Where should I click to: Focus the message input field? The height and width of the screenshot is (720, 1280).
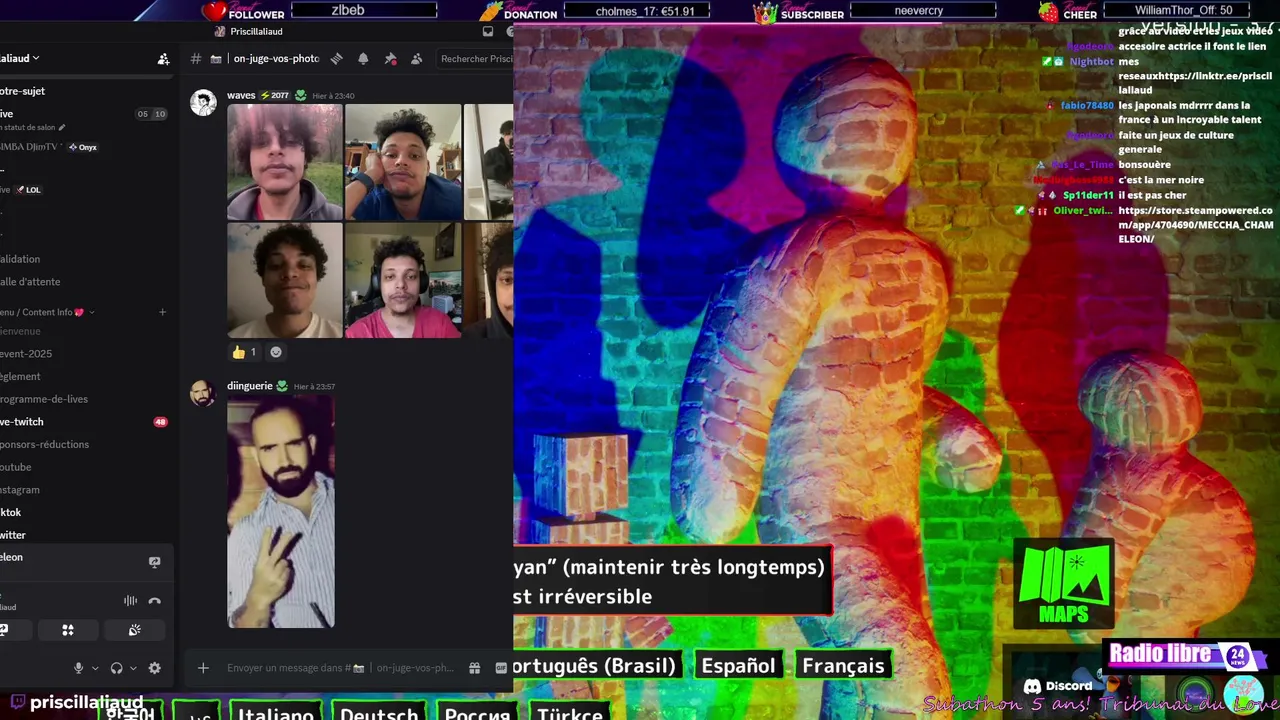click(x=340, y=668)
